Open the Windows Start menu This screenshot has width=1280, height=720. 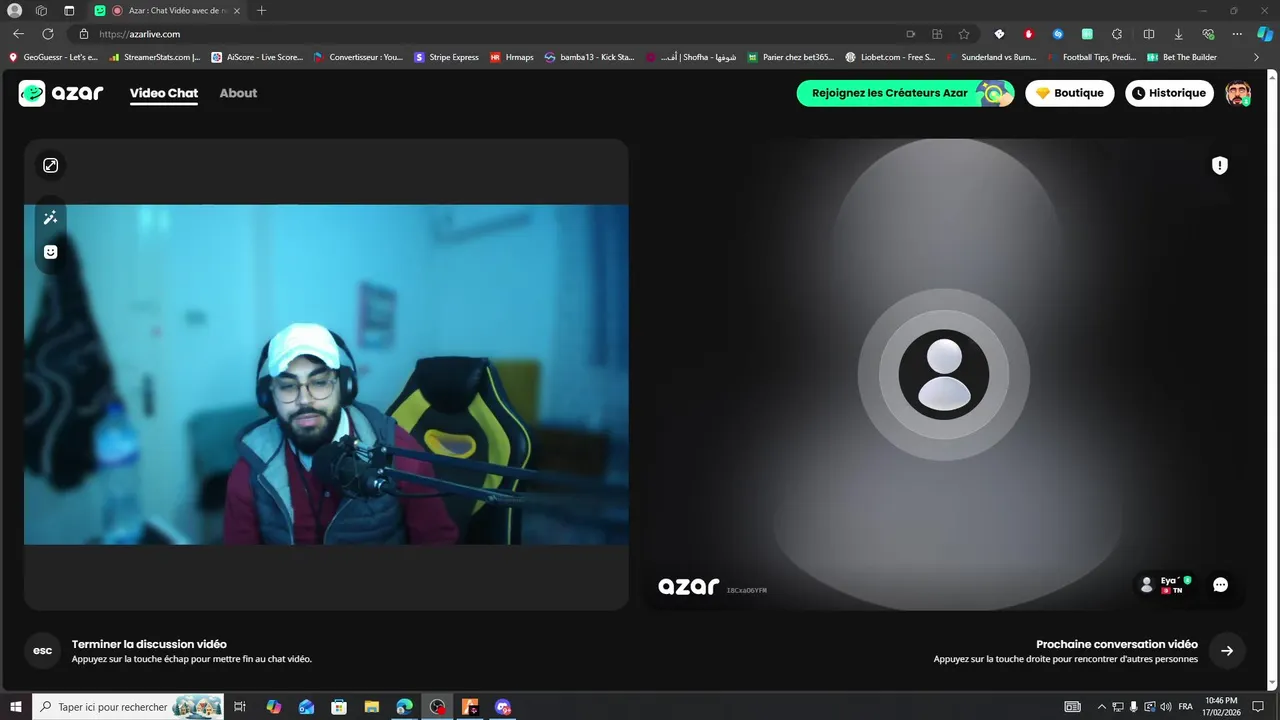[15, 707]
